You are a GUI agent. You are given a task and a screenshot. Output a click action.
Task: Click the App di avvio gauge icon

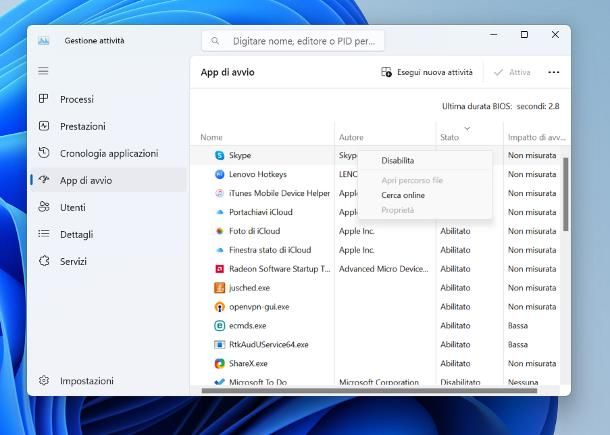click(44, 180)
